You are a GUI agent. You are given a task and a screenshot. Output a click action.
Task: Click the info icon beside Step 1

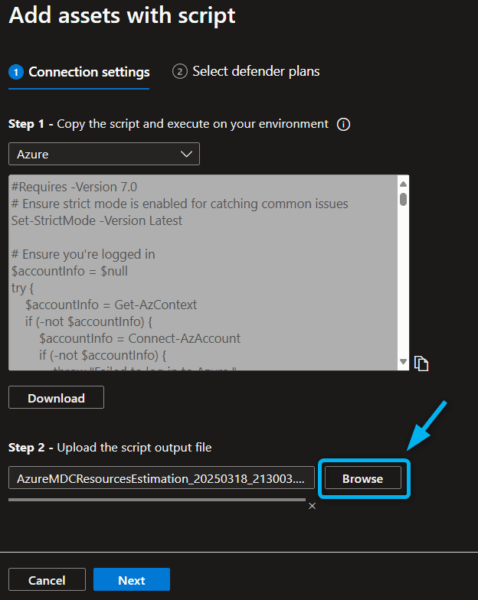pyautogui.click(x=343, y=124)
